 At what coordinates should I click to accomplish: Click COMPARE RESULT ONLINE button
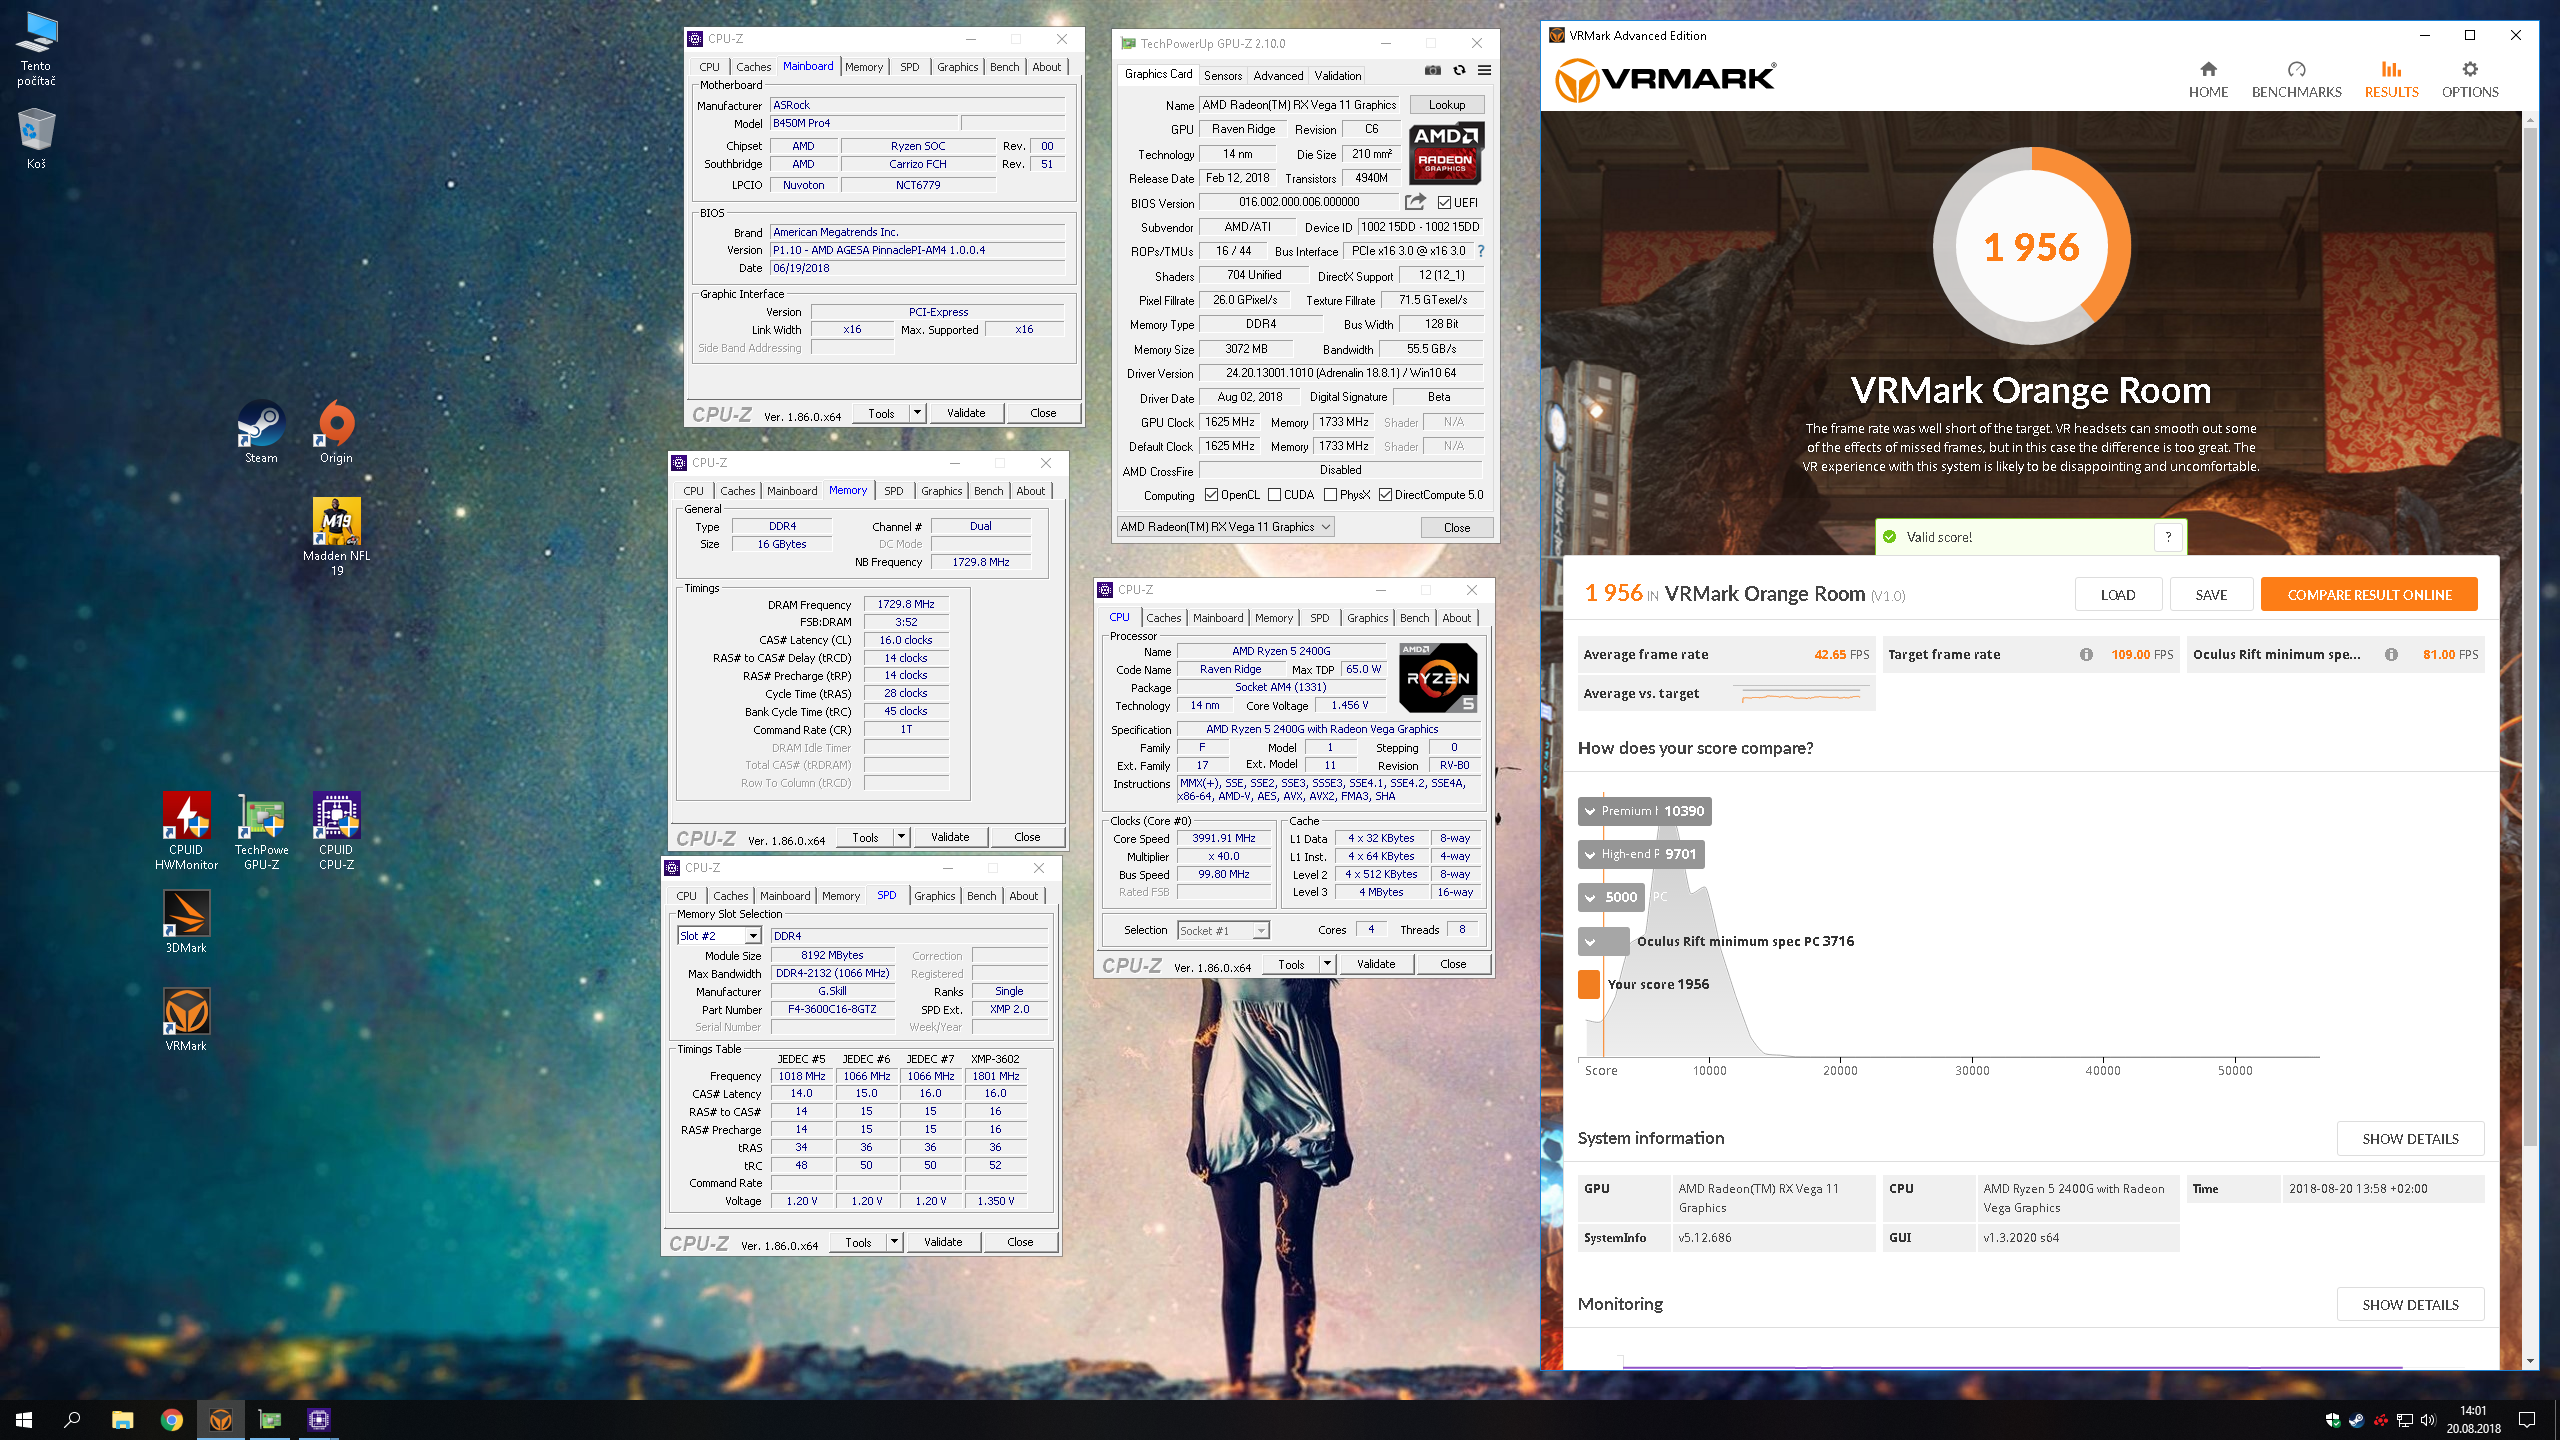coord(2369,594)
